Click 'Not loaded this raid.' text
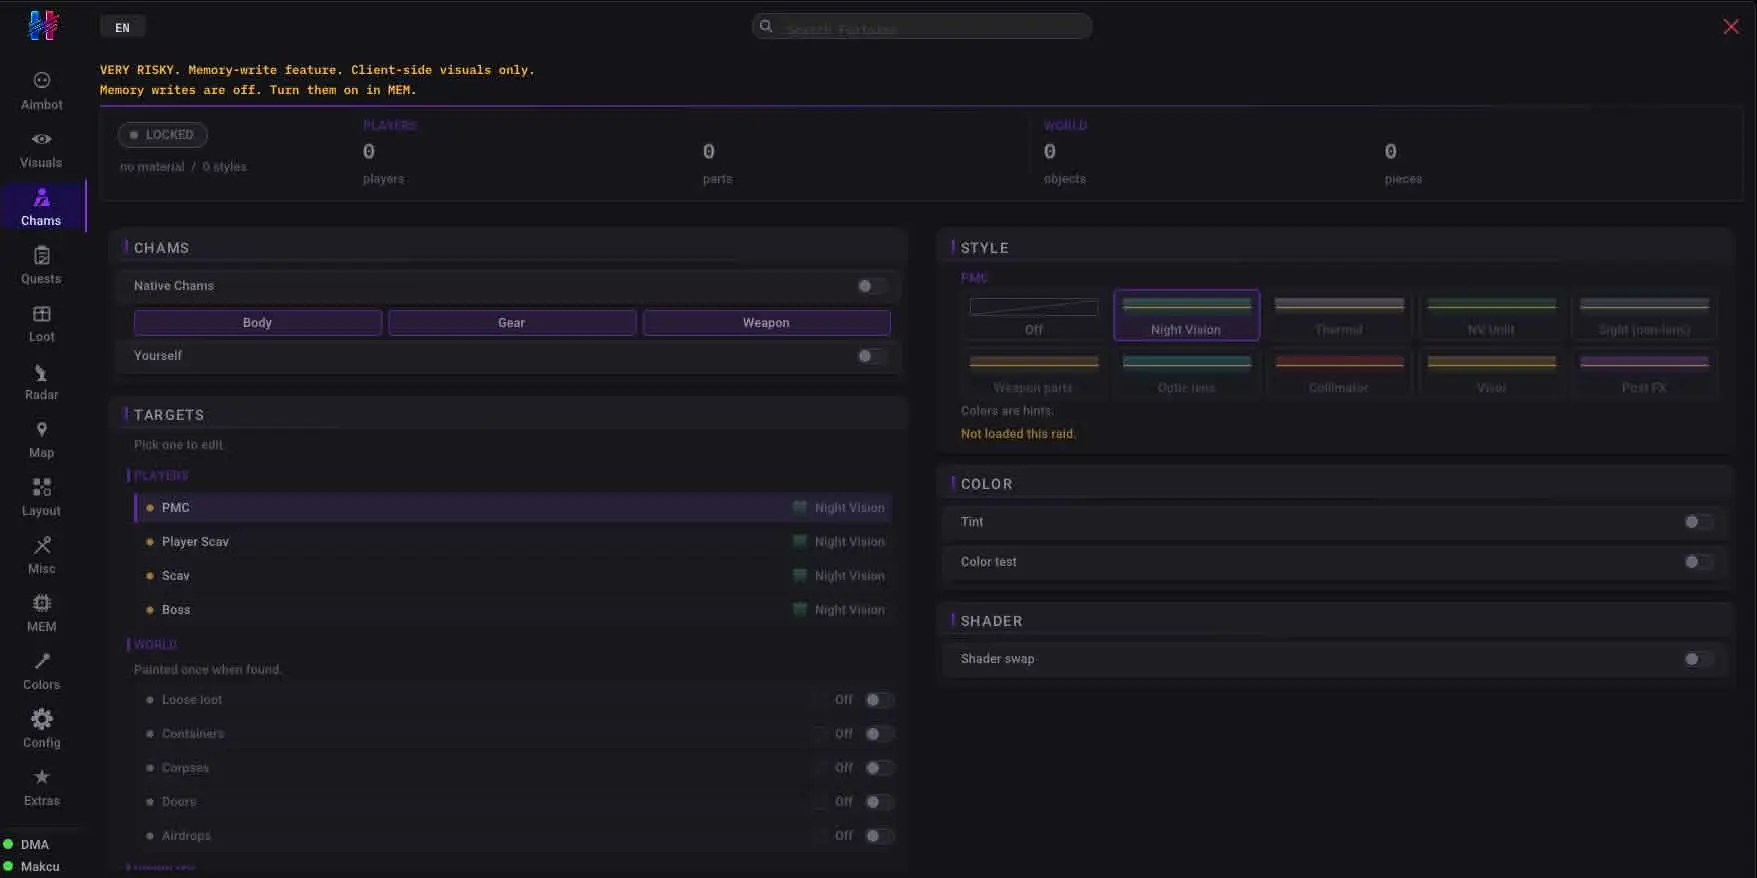 coord(1018,434)
